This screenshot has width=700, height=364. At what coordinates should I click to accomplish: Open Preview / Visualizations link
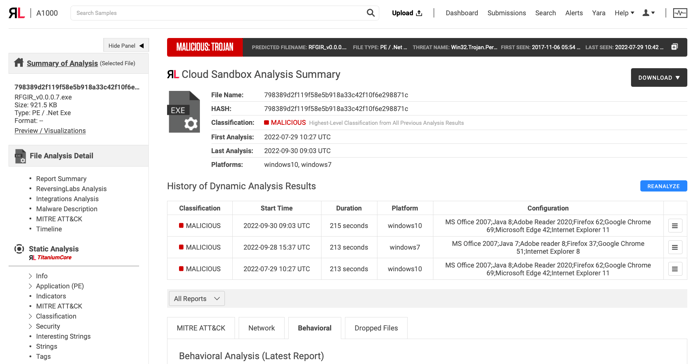pyautogui.click(x=50, y=130)
